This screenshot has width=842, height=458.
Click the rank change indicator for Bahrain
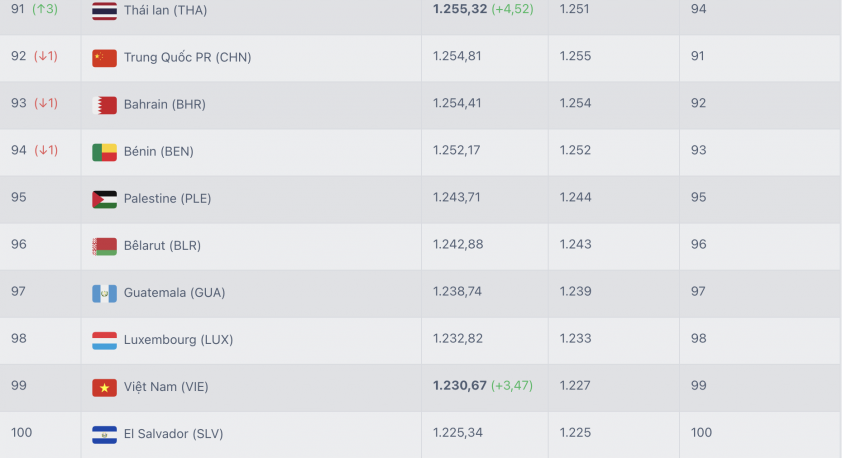click(46, 103)
